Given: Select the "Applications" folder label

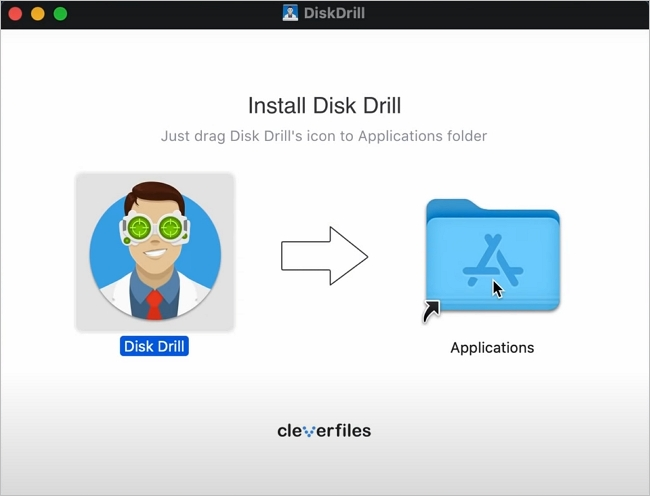Looking at the screenshot, I should [x=492, y=348].
